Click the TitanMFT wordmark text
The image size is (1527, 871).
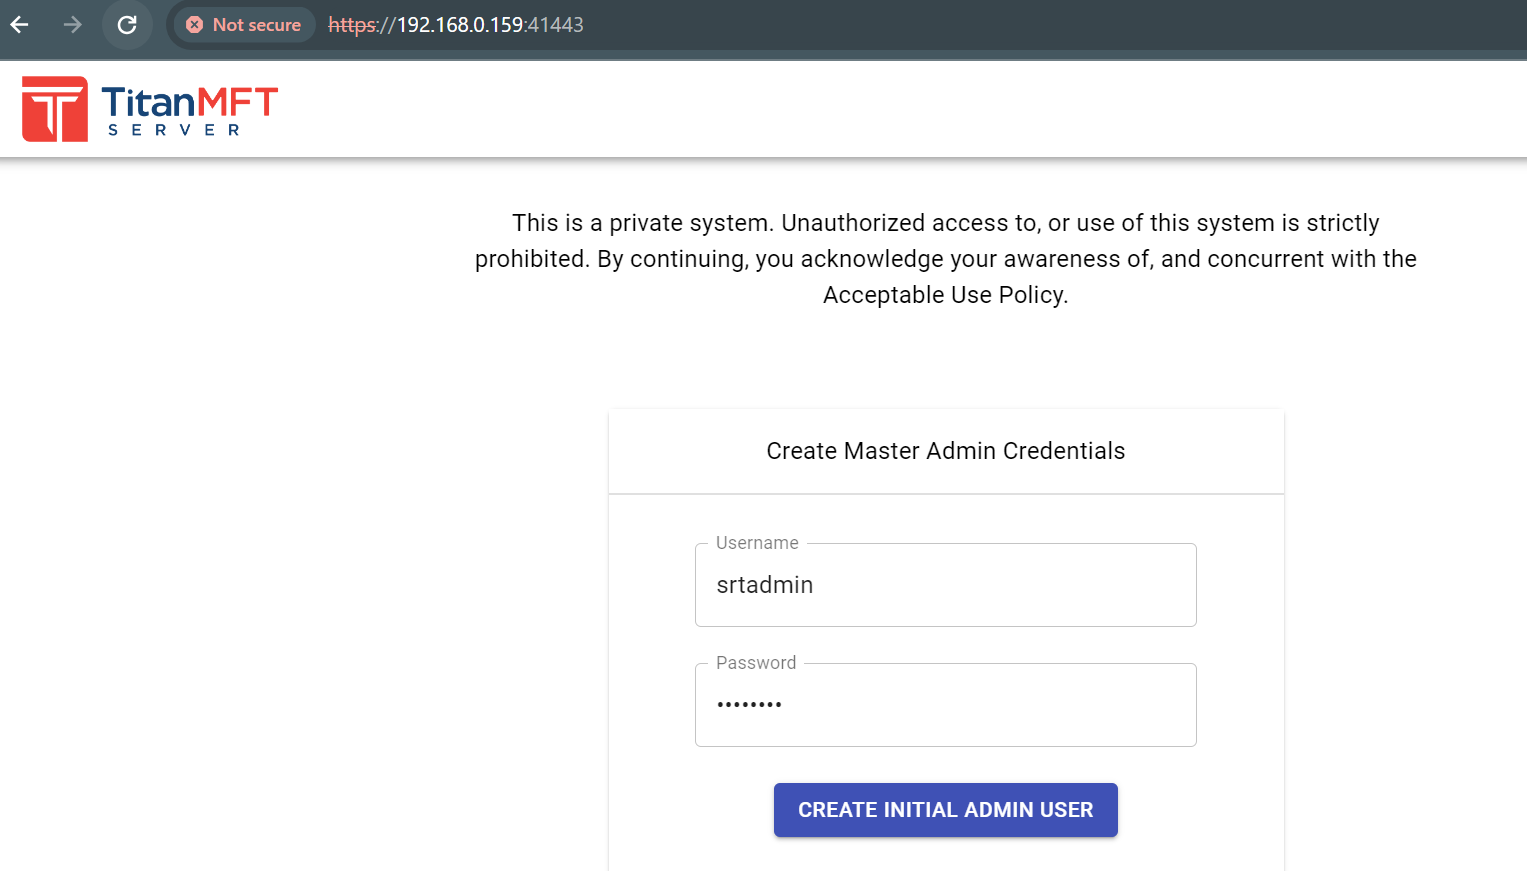point(189,101)
